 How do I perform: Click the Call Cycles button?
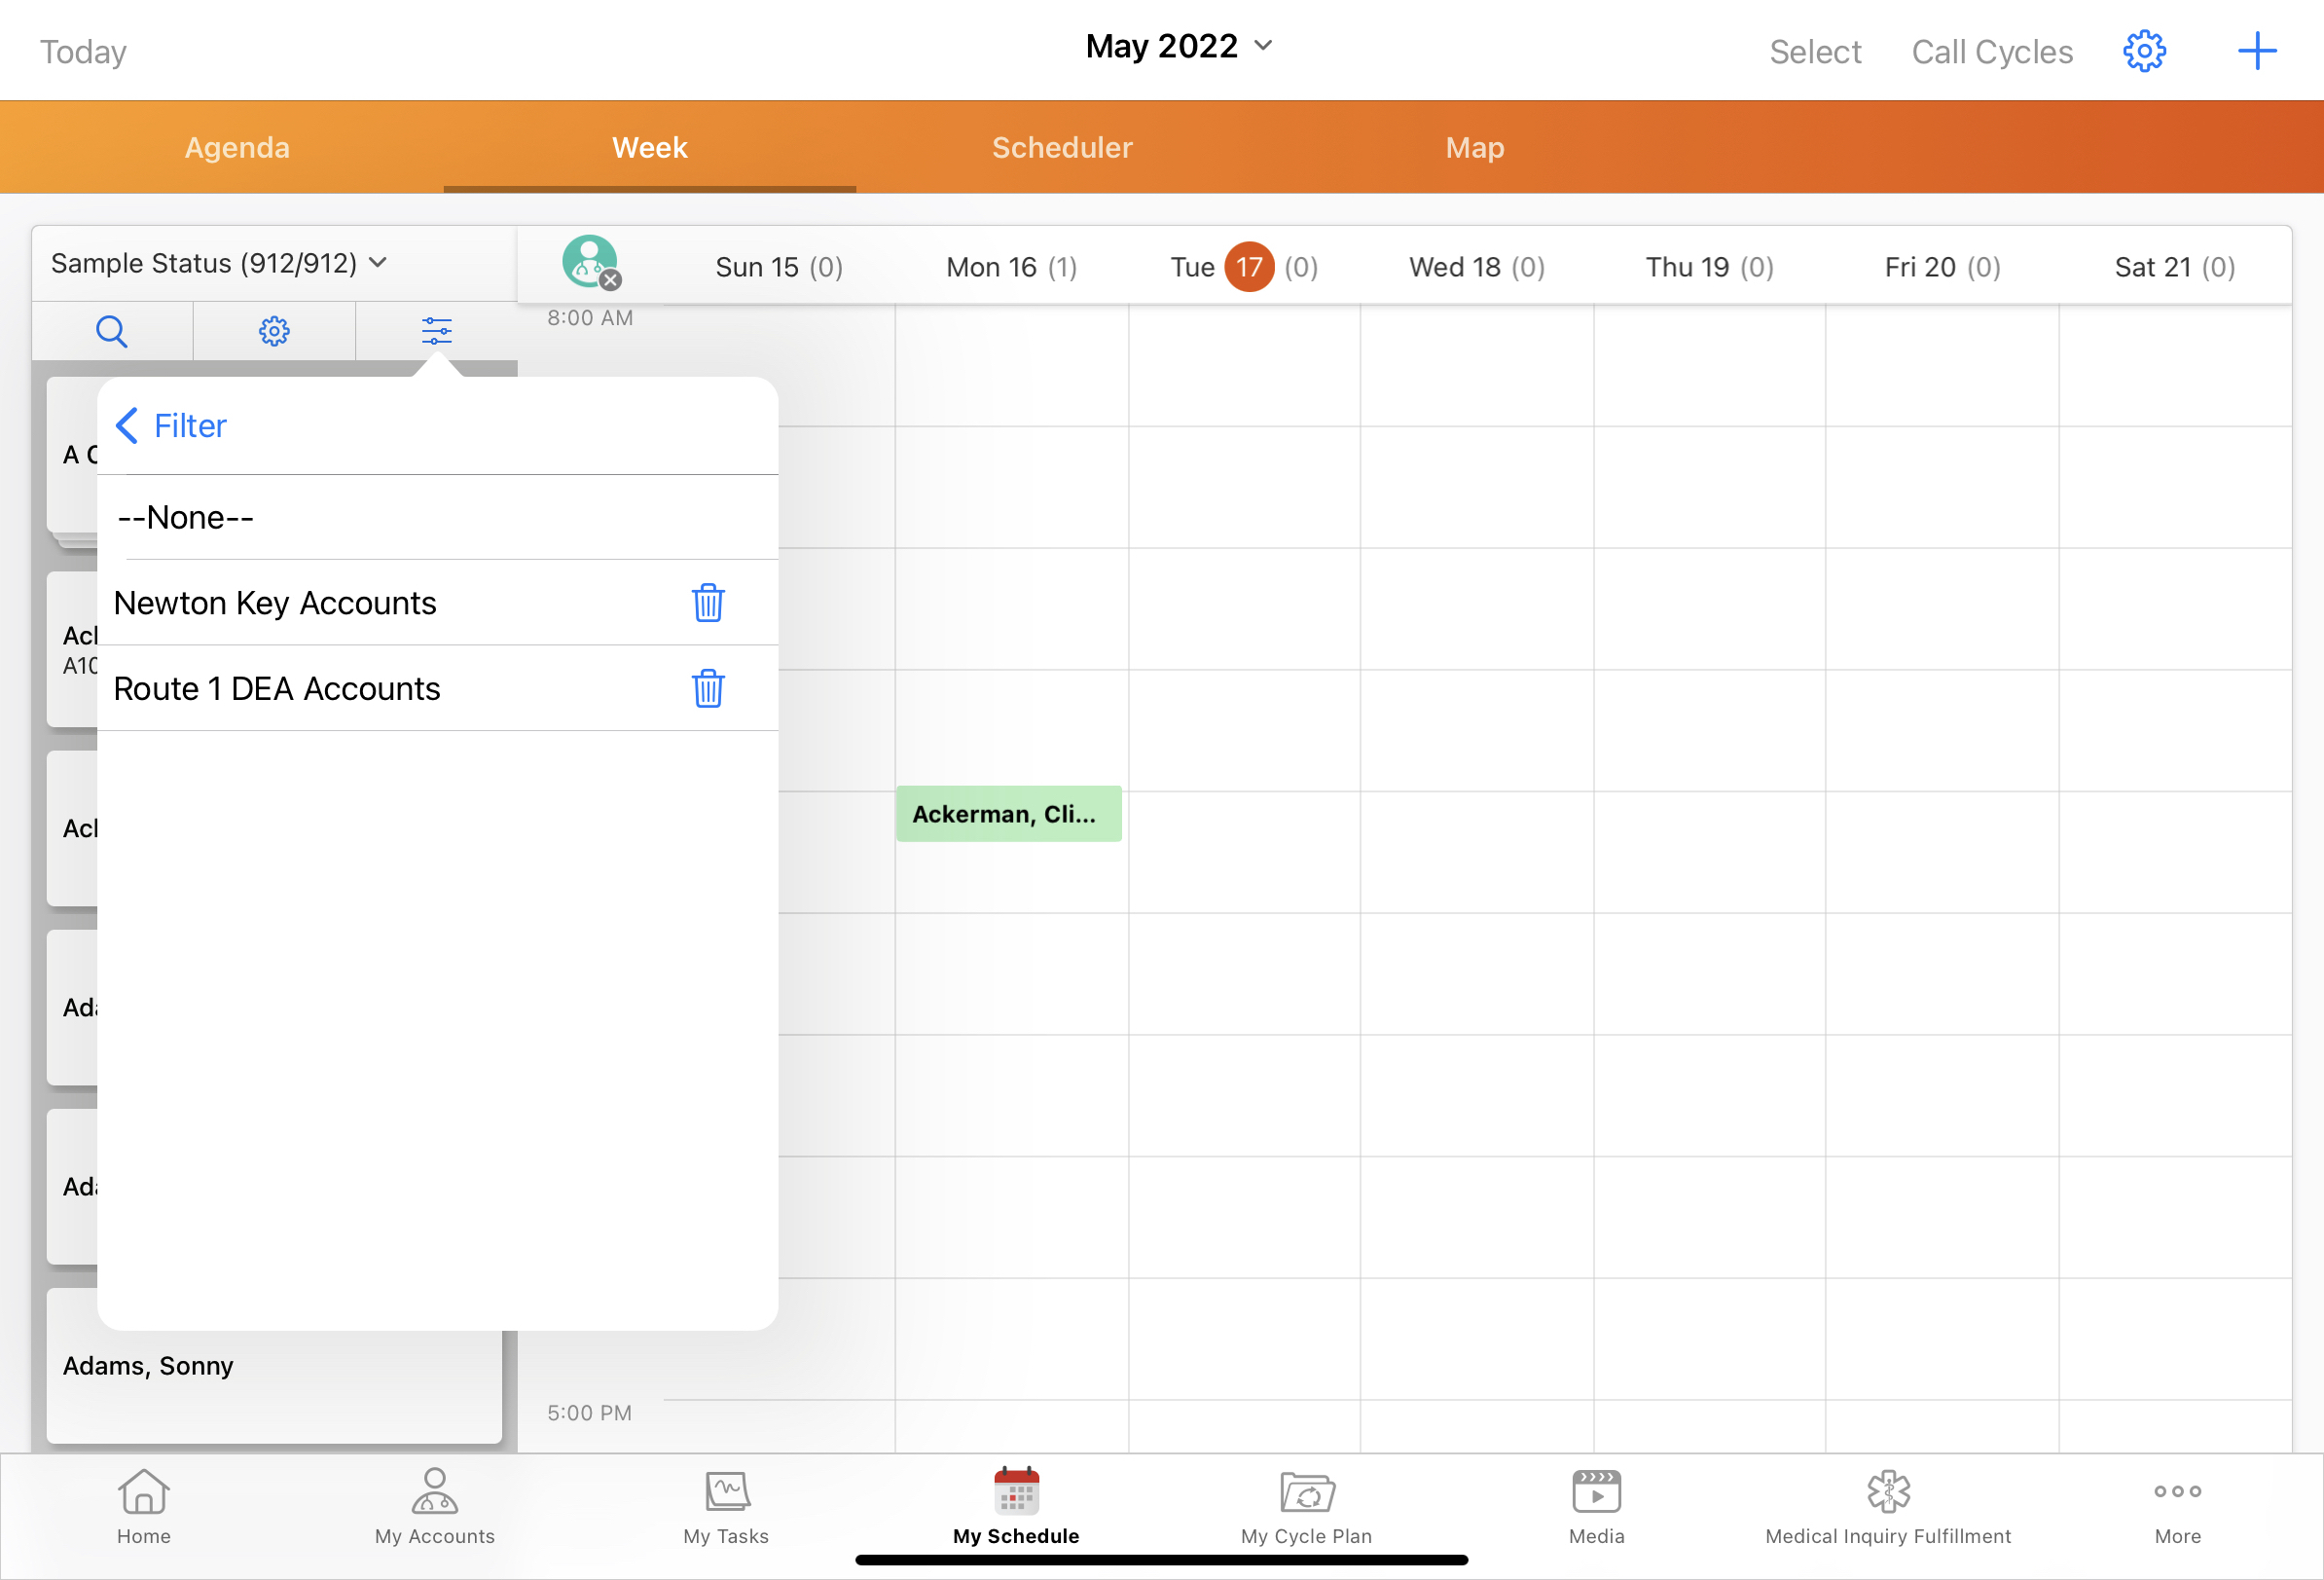(x=1991, y=52)
